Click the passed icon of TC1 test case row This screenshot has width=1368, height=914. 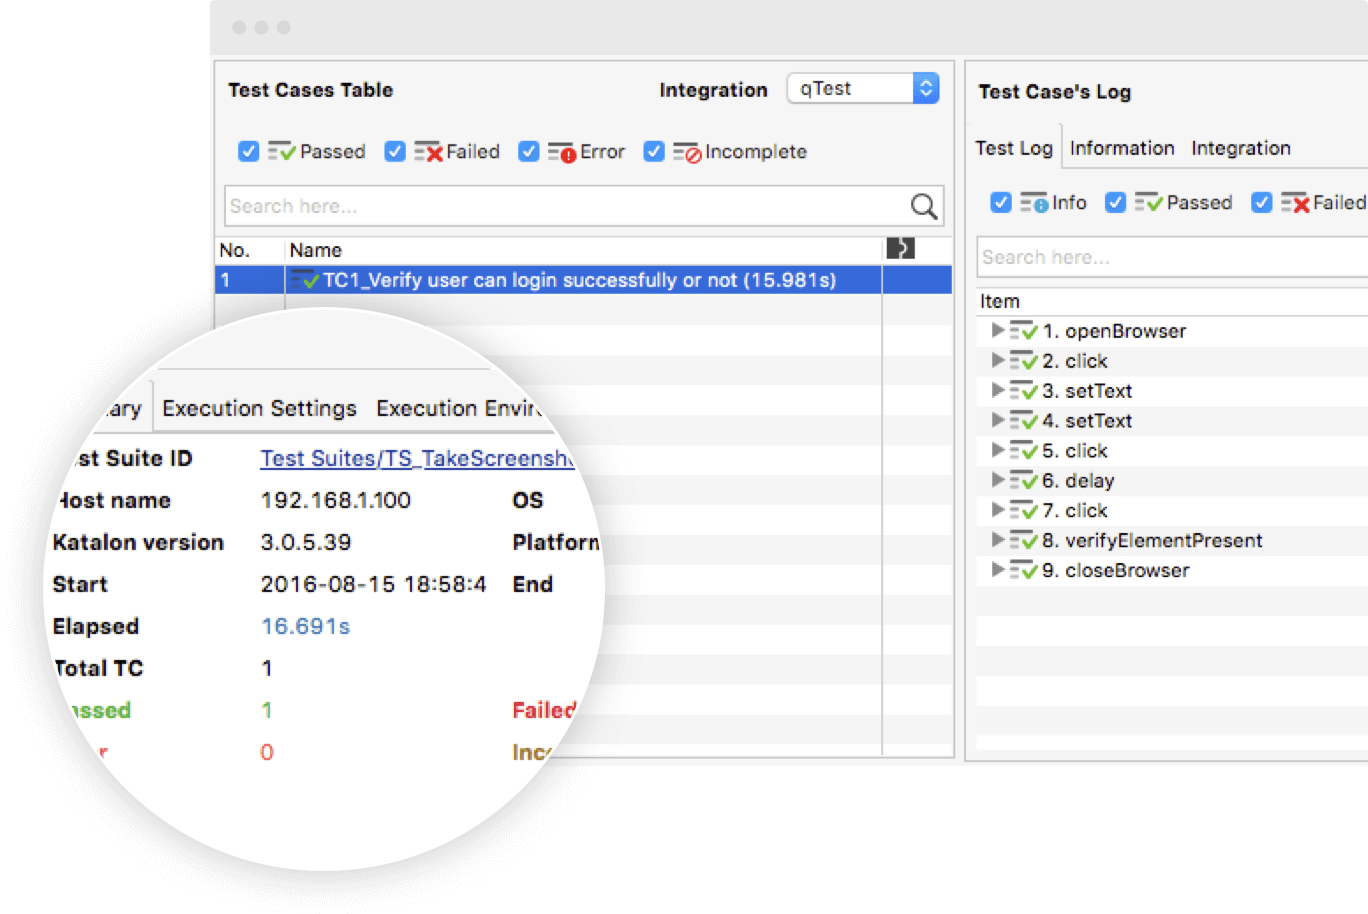tap(305, 280)
